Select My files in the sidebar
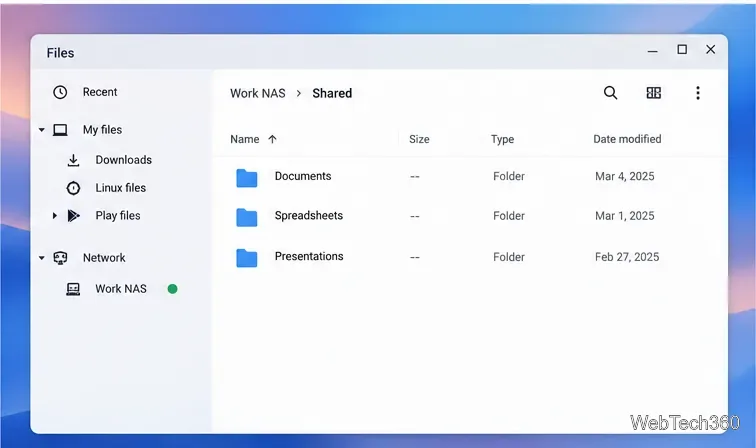756x448 pixels. [102, 130]
